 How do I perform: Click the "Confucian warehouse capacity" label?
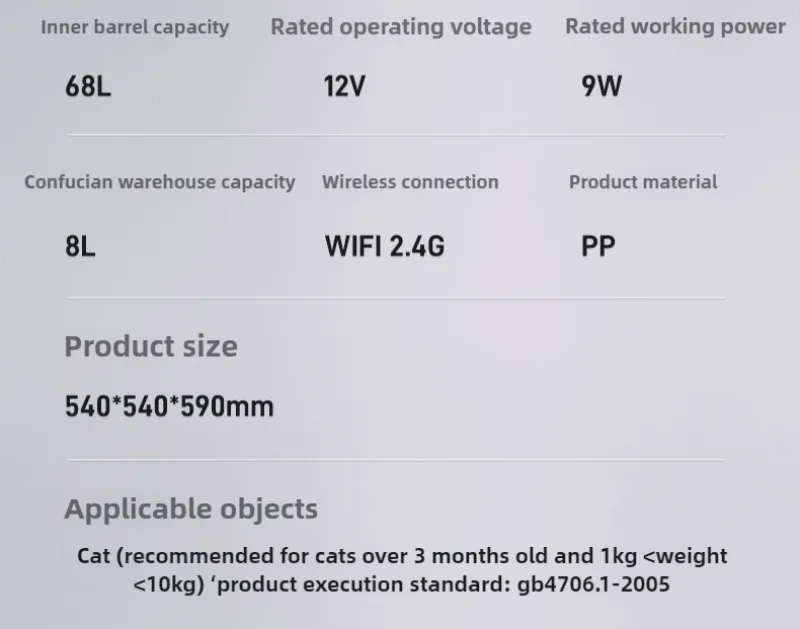pyautogui.click(x=160, y=182)
